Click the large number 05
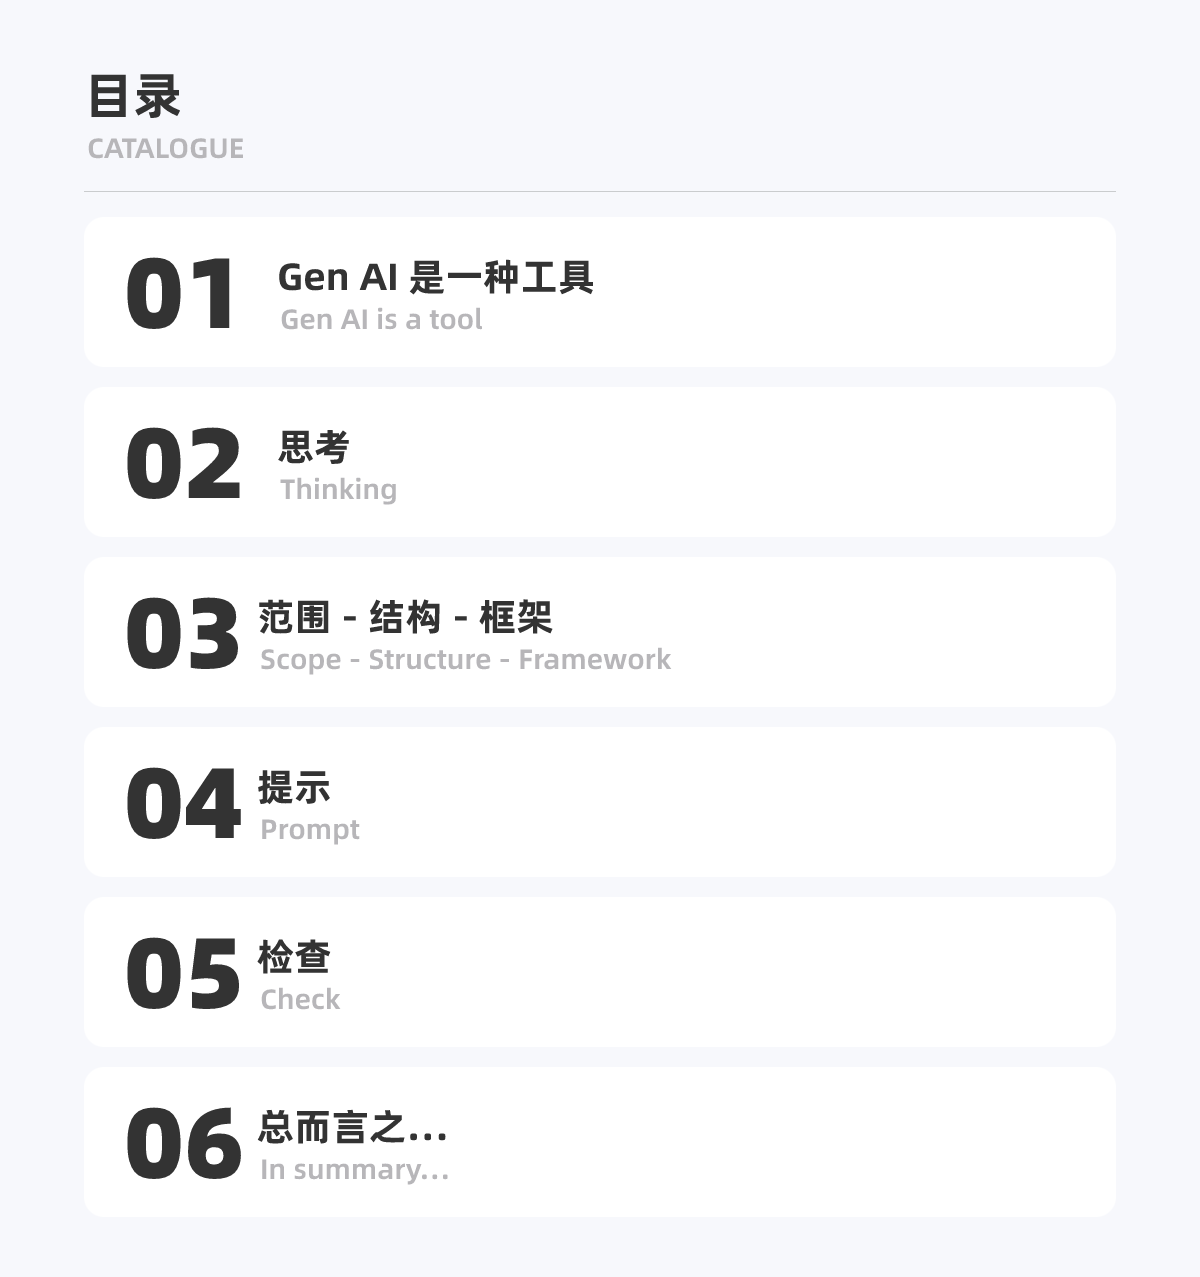Viewport: 1200px width, 1277px height. click(x=183, y=974)
